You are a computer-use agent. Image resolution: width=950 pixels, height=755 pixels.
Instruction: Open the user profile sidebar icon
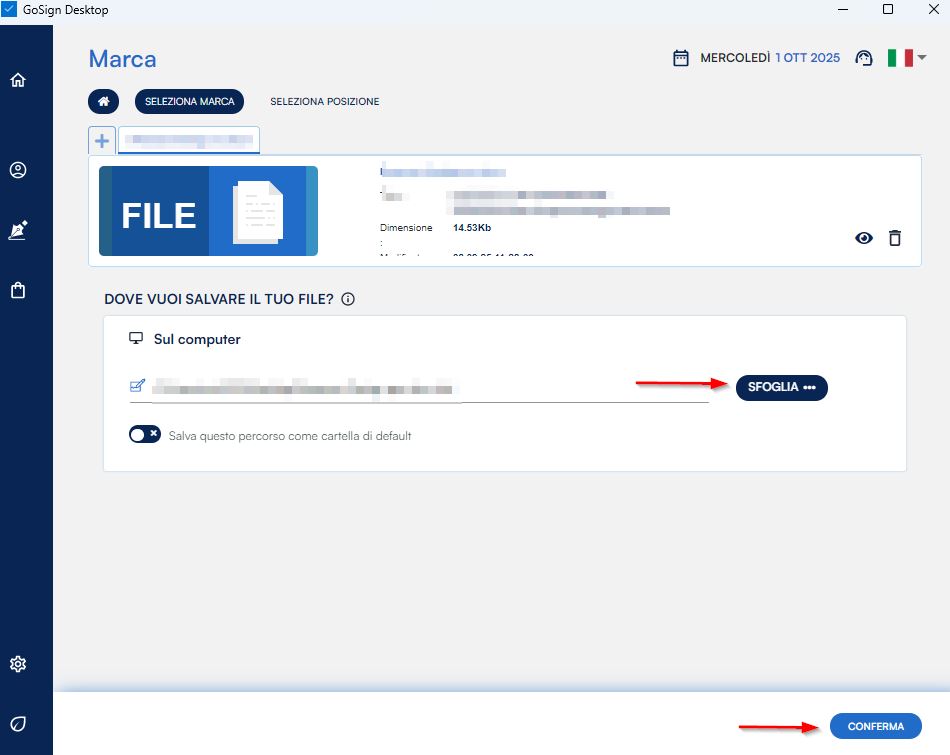click(x=18, y=170)
